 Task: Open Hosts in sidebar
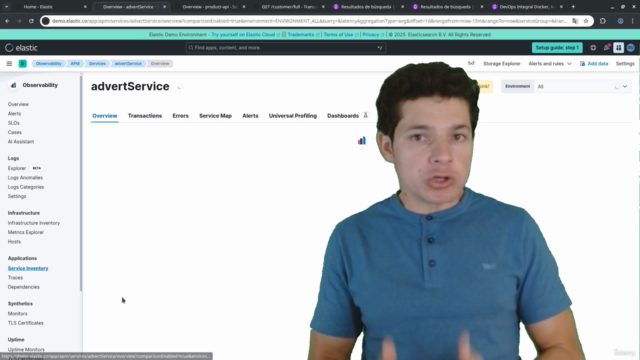click(14, 242)
